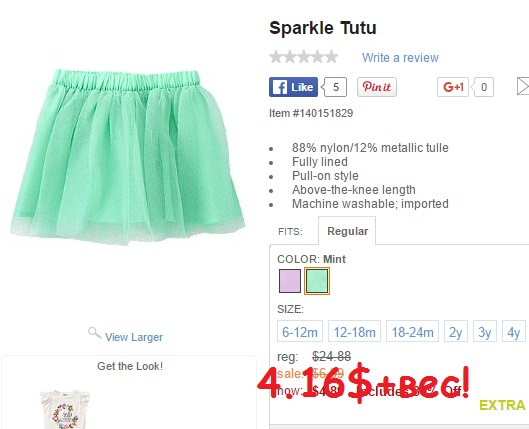This screenshot has width=529, height=429.
Task: Click the email envelope icon
Action: click(x=523, y=86)
